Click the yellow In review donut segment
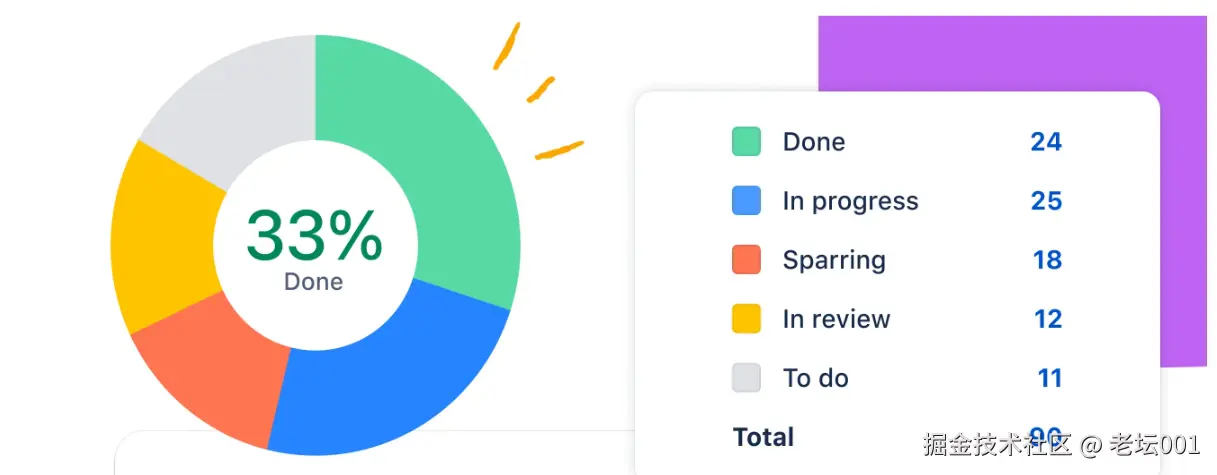 click(x=162, y=240)
